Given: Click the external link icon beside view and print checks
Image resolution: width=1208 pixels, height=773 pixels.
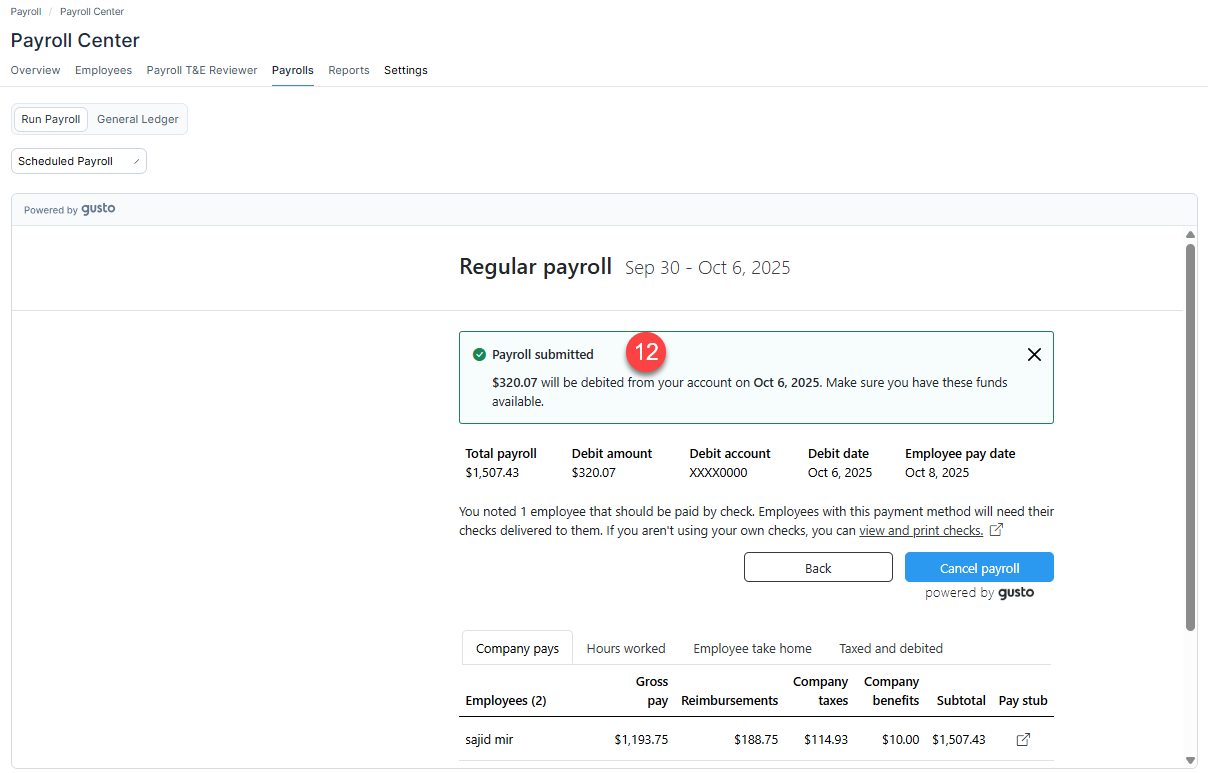Looking at the screenshot, I should pos(996,530).
